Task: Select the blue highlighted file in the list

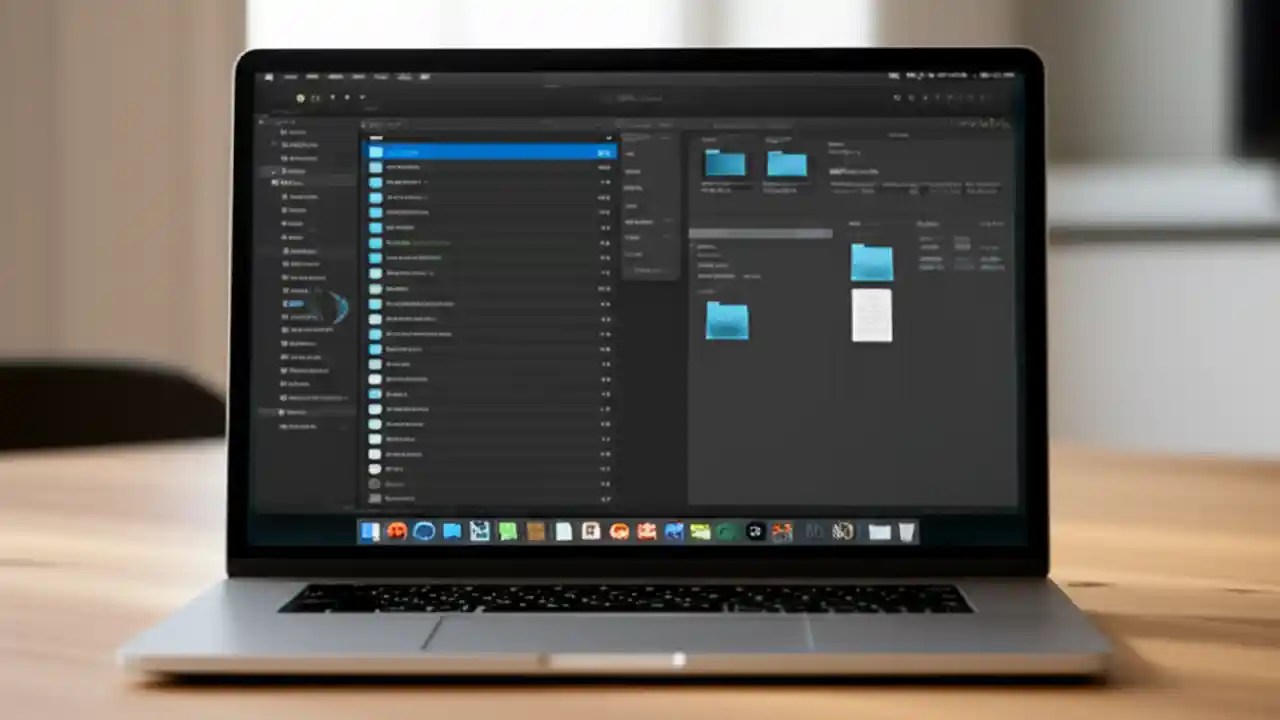Action: 490,152
